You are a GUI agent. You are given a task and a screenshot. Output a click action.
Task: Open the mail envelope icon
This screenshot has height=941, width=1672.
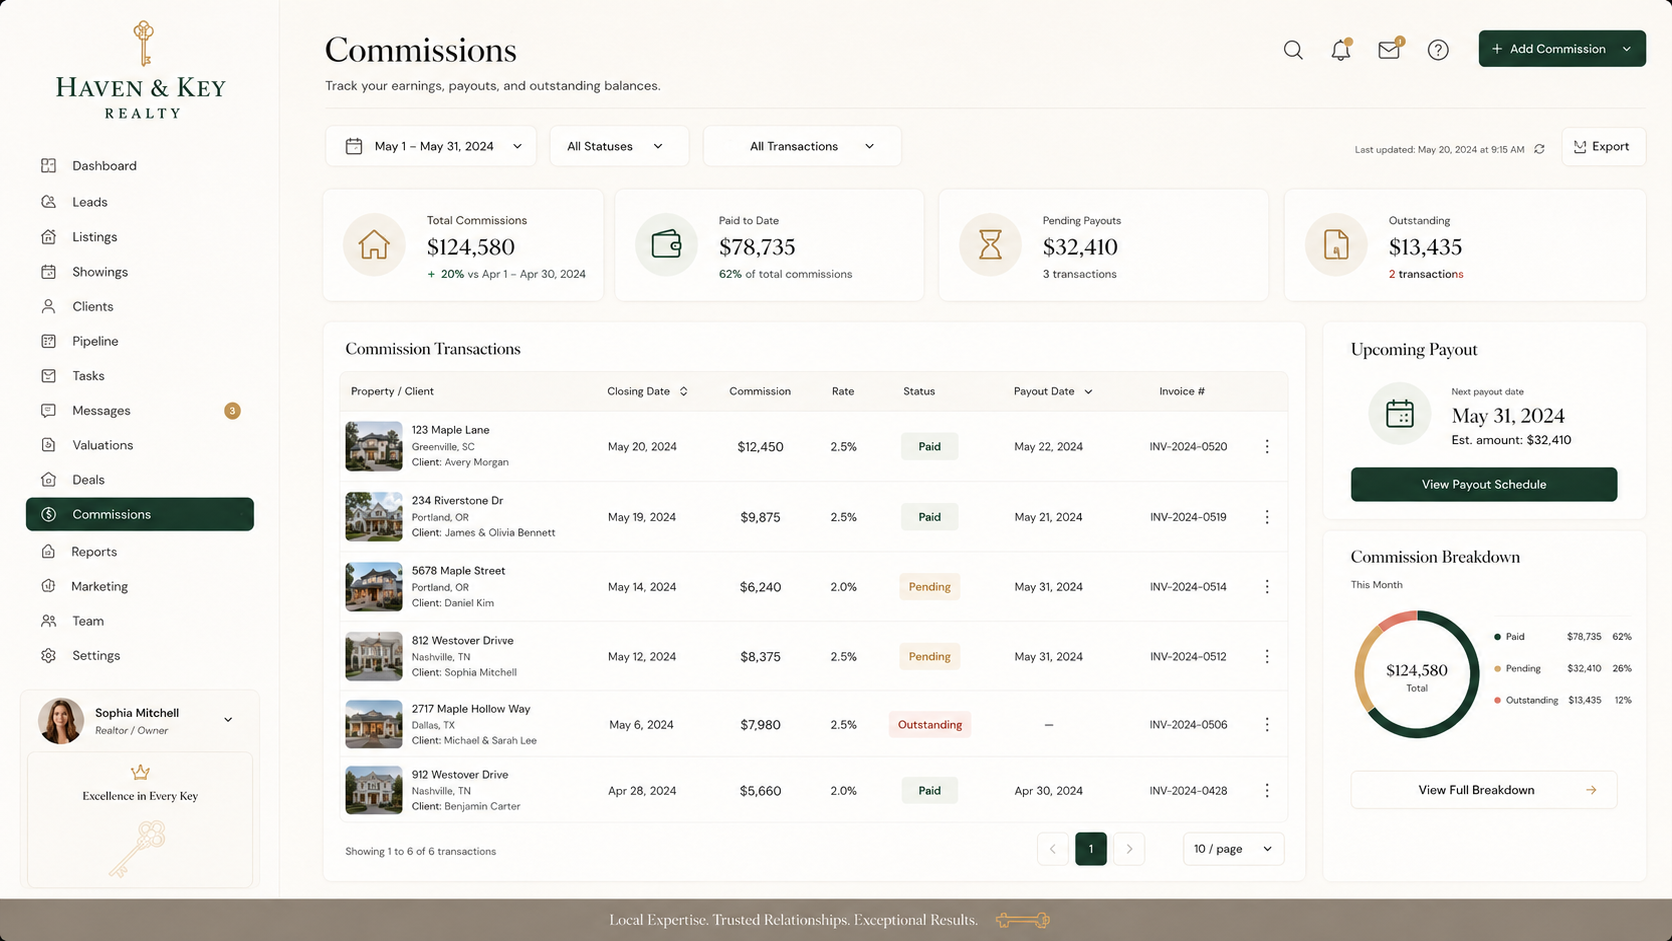1389,49
